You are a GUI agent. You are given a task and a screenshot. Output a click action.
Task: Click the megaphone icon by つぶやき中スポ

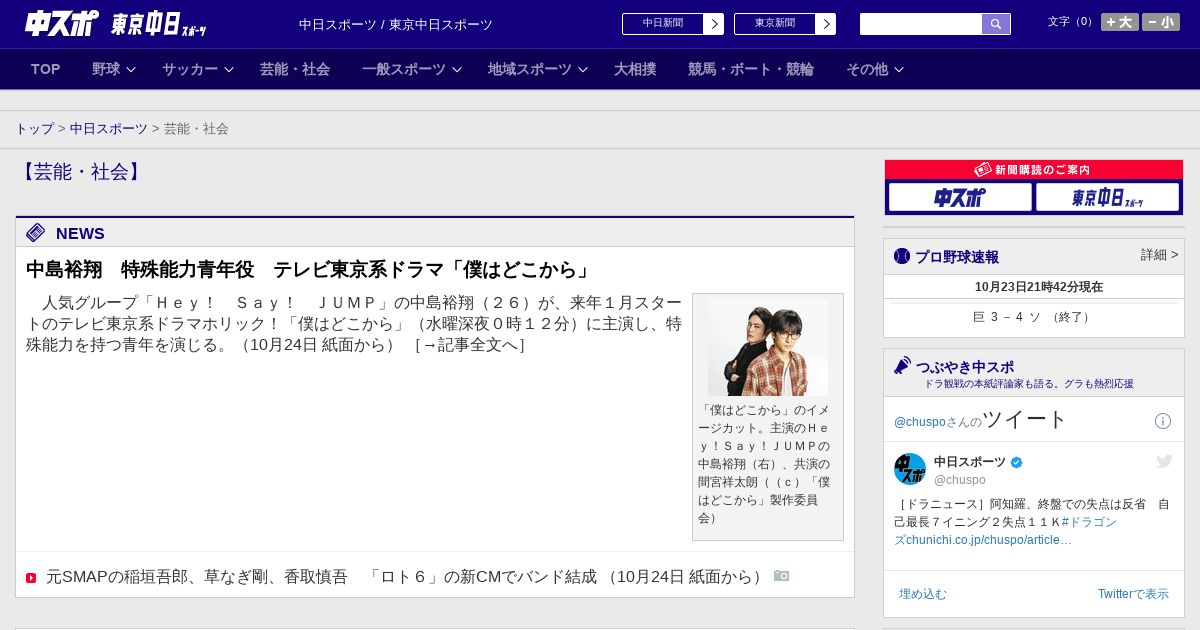click(x=902, y=365)
